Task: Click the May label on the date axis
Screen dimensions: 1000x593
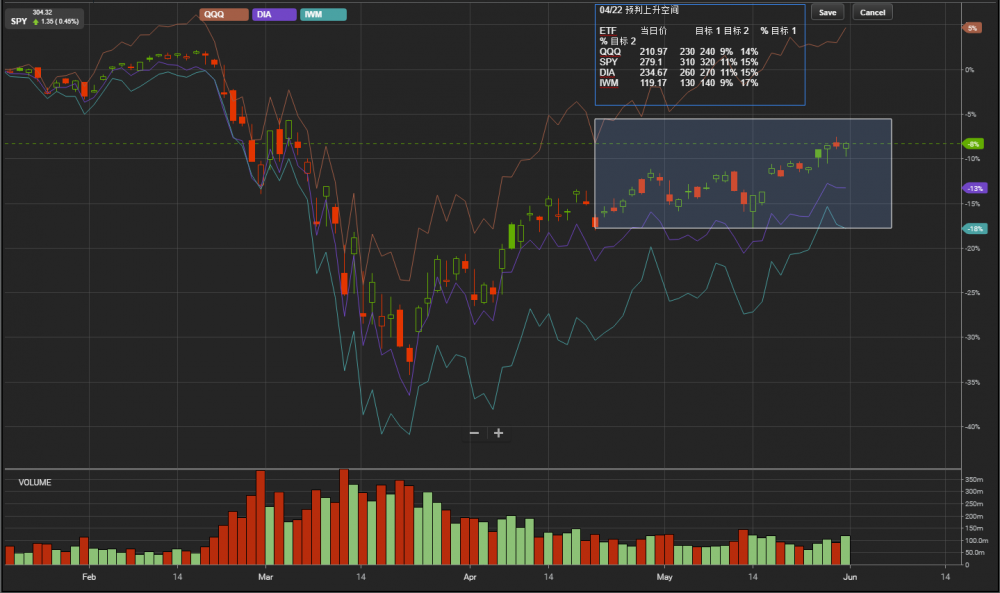Action: click(665, 577)
